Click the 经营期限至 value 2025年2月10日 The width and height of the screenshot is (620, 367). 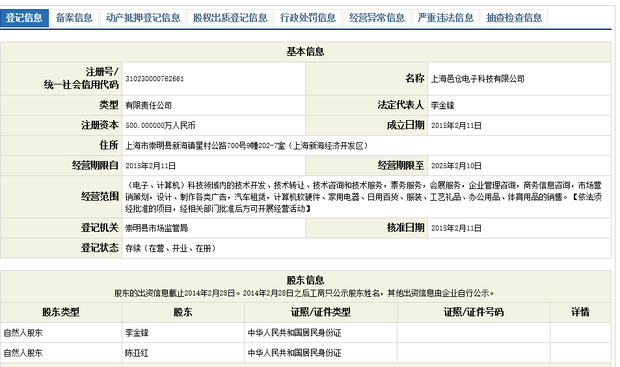[456, 166]
